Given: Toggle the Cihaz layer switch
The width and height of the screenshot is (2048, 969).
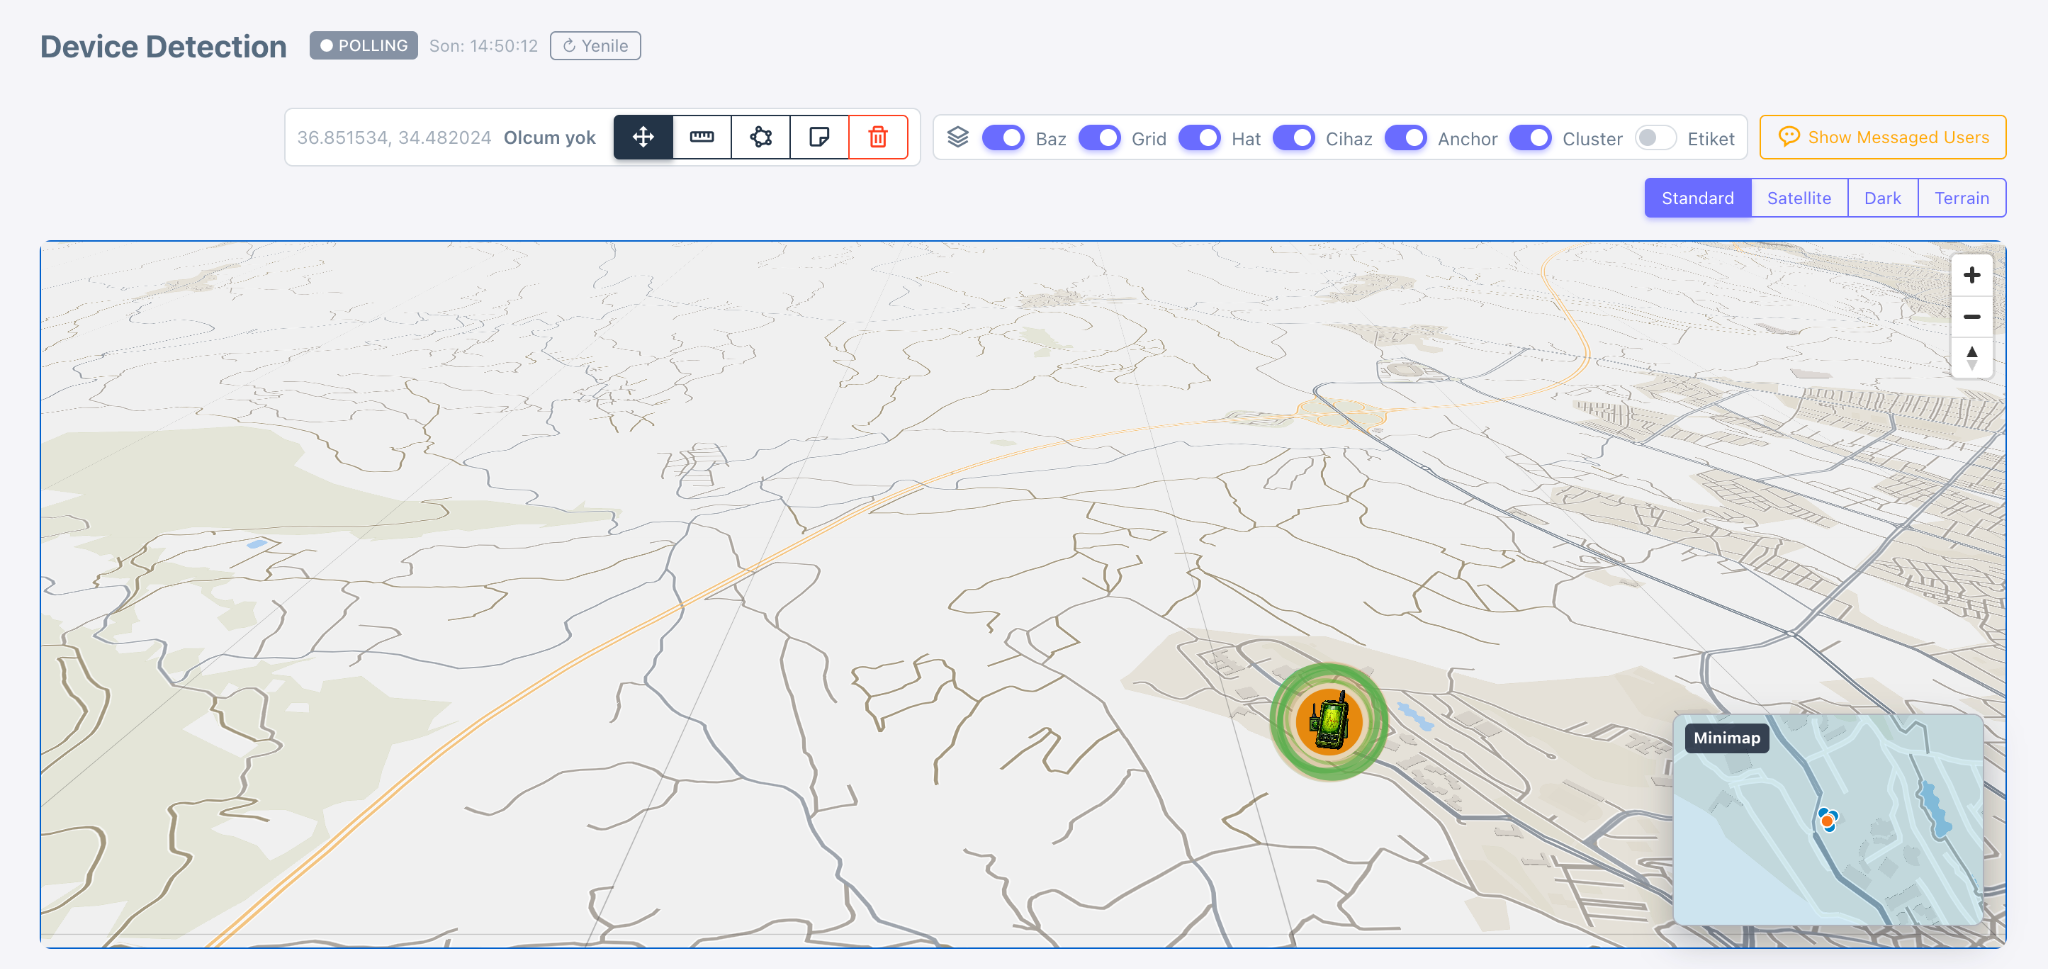Looking at the screenshot, I should click(1293, 138).
